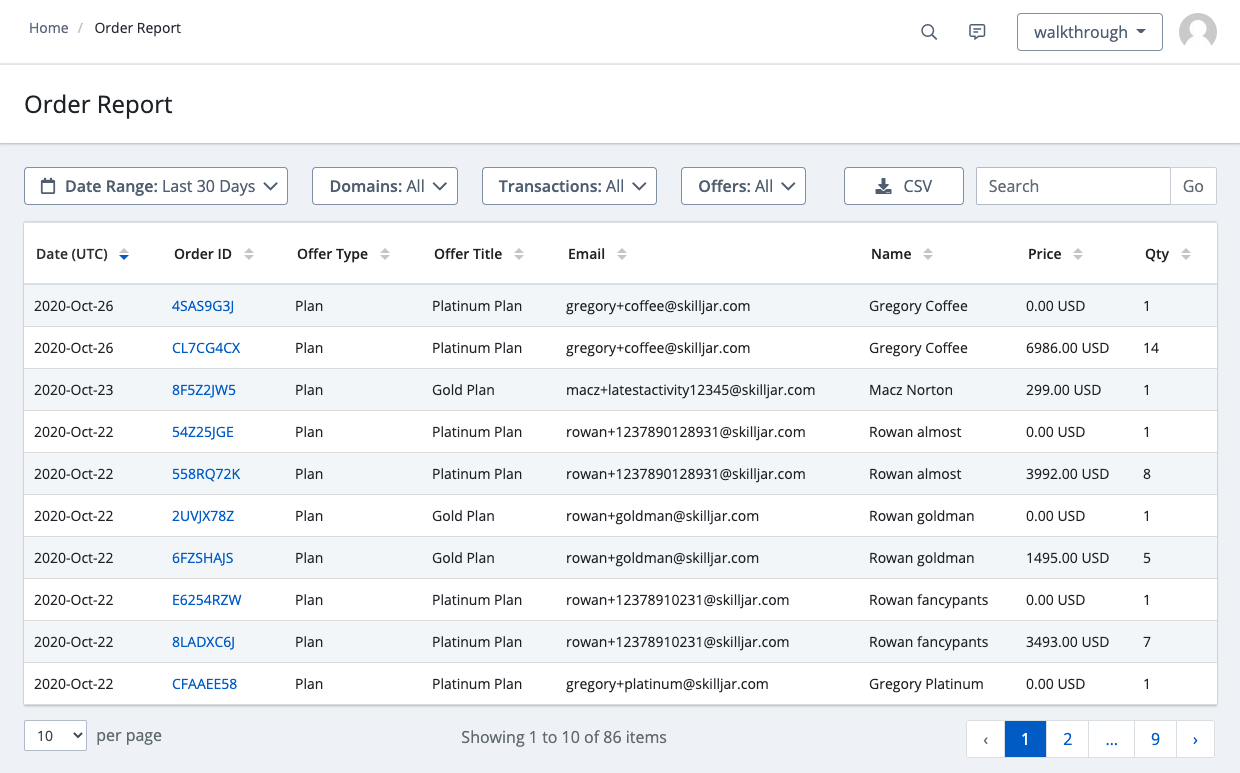The image size is (1240, 773).
Task: Sort by Date (UTC) column arrows
Action: 124,255
